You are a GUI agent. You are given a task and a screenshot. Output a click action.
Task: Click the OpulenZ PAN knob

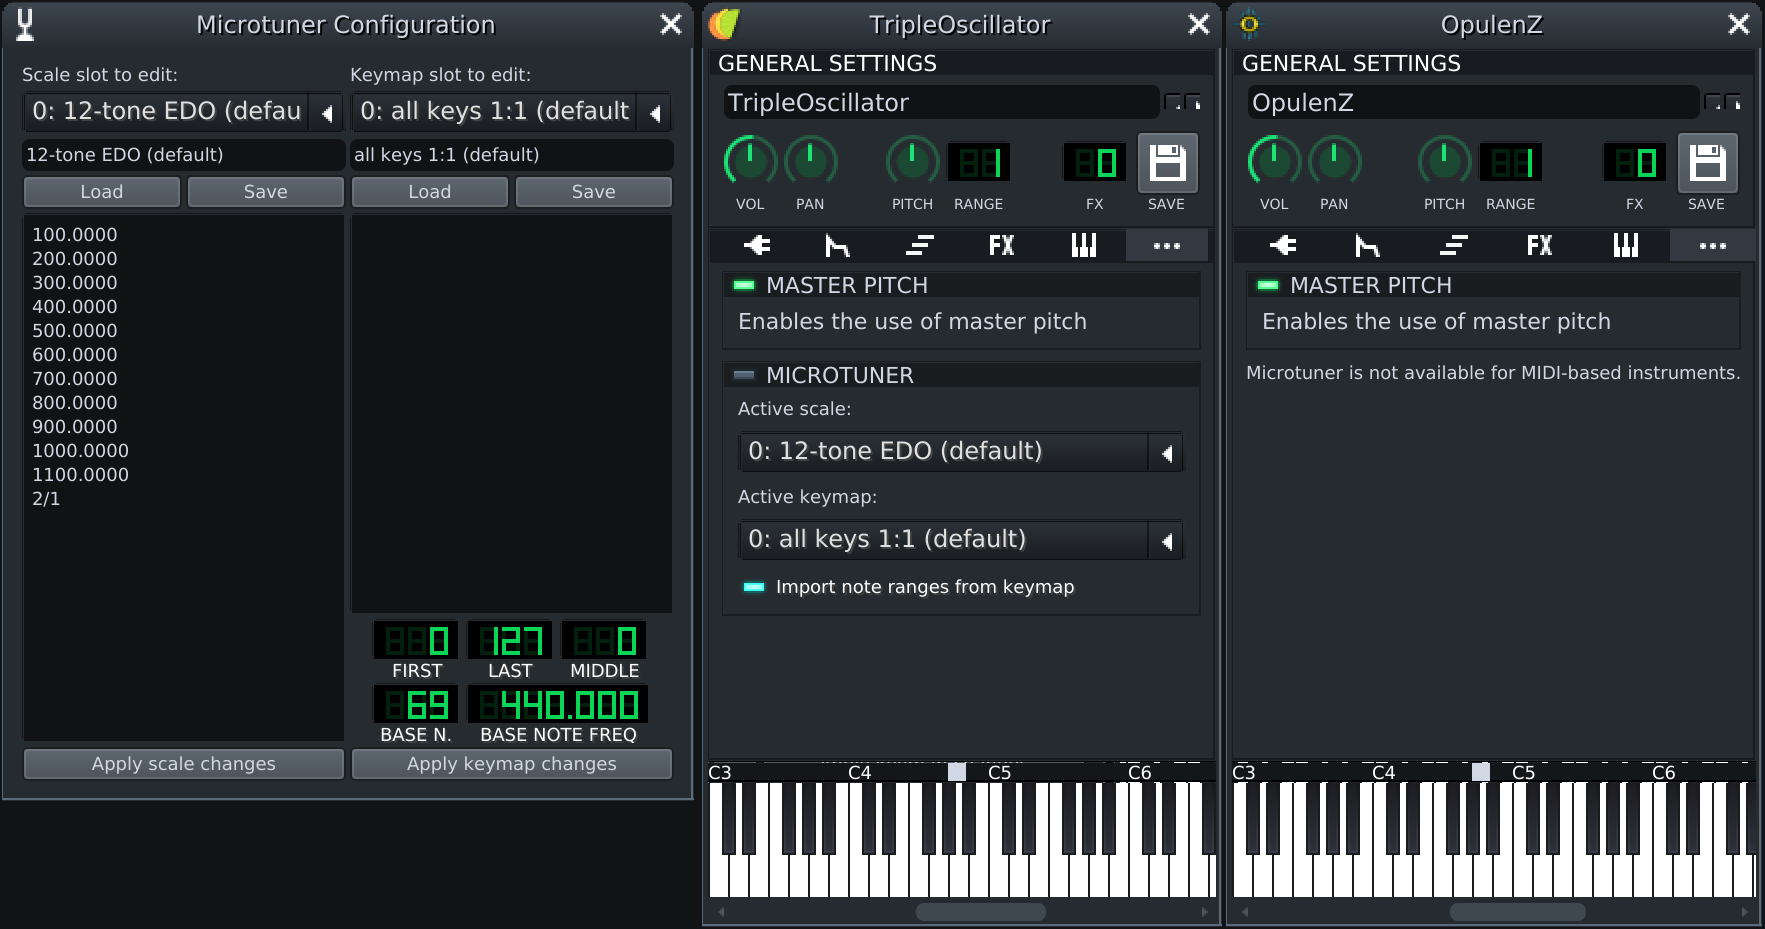coord(1335,161)
